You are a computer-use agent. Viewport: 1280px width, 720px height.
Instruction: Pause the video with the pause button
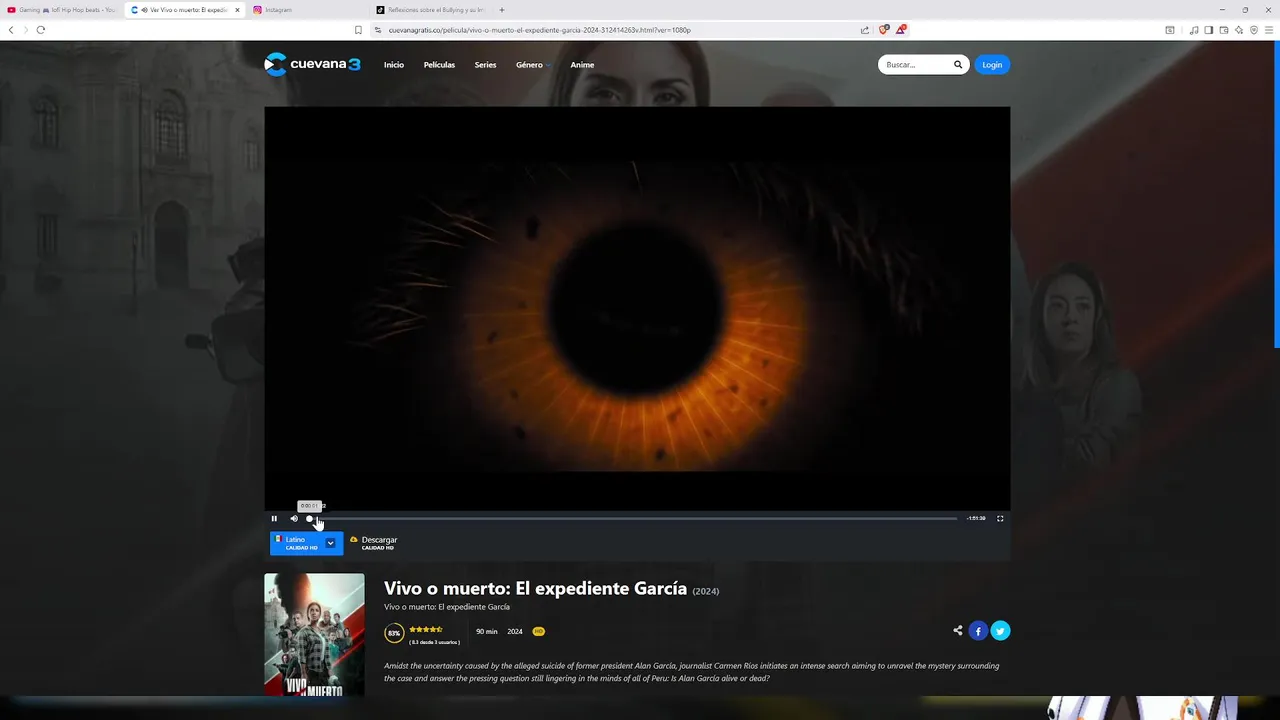[x=274, y=518]
